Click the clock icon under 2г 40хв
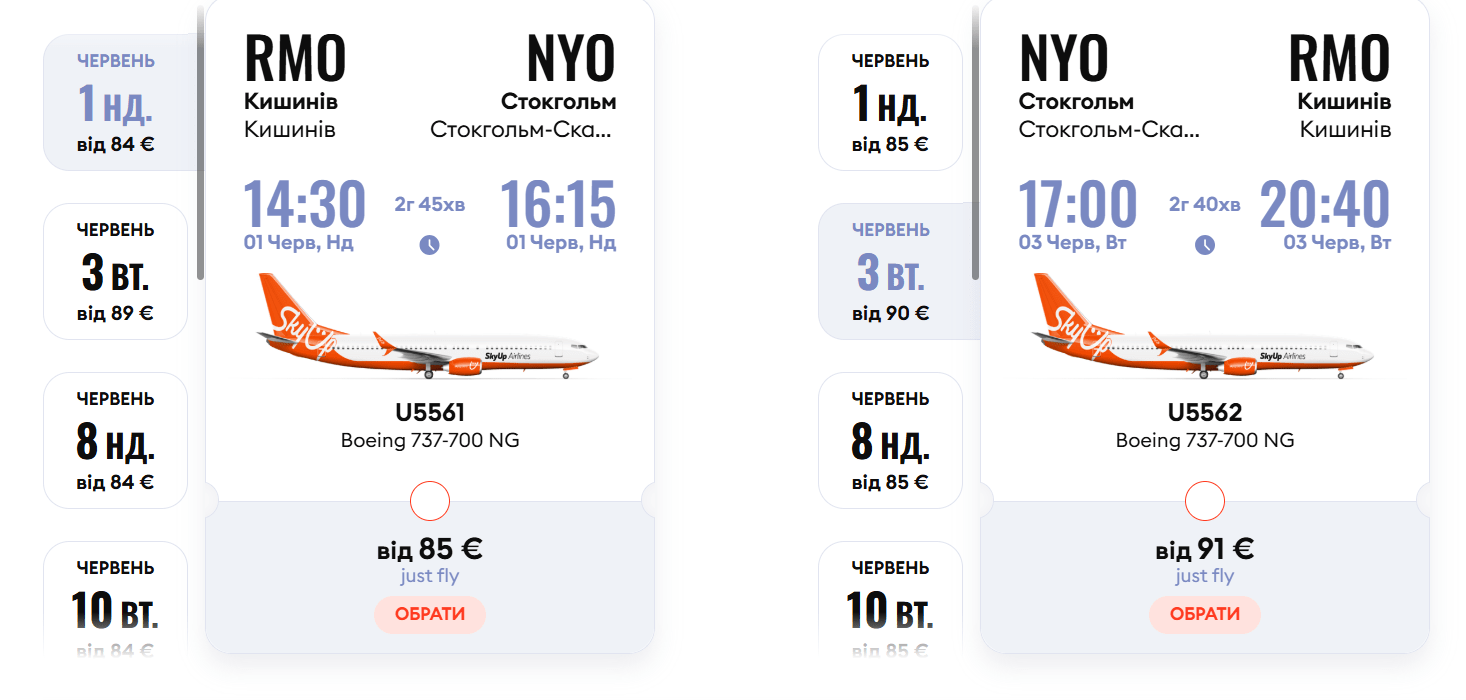The width and height of the screenshot is (1466, 700). coord(1205,245)
